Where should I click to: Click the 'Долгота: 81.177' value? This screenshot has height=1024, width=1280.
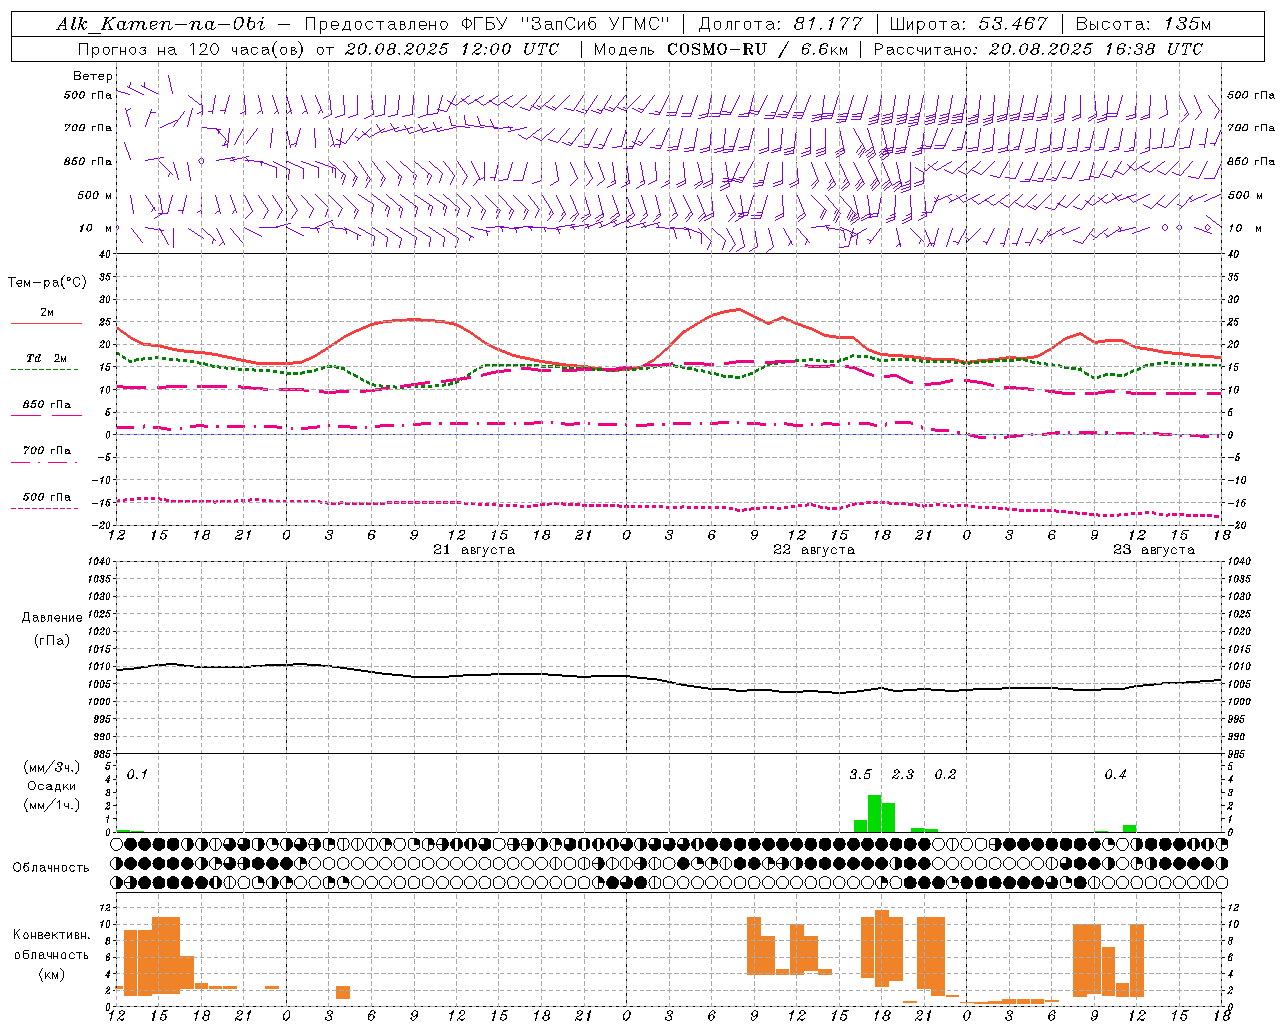[x=781, y=24]
